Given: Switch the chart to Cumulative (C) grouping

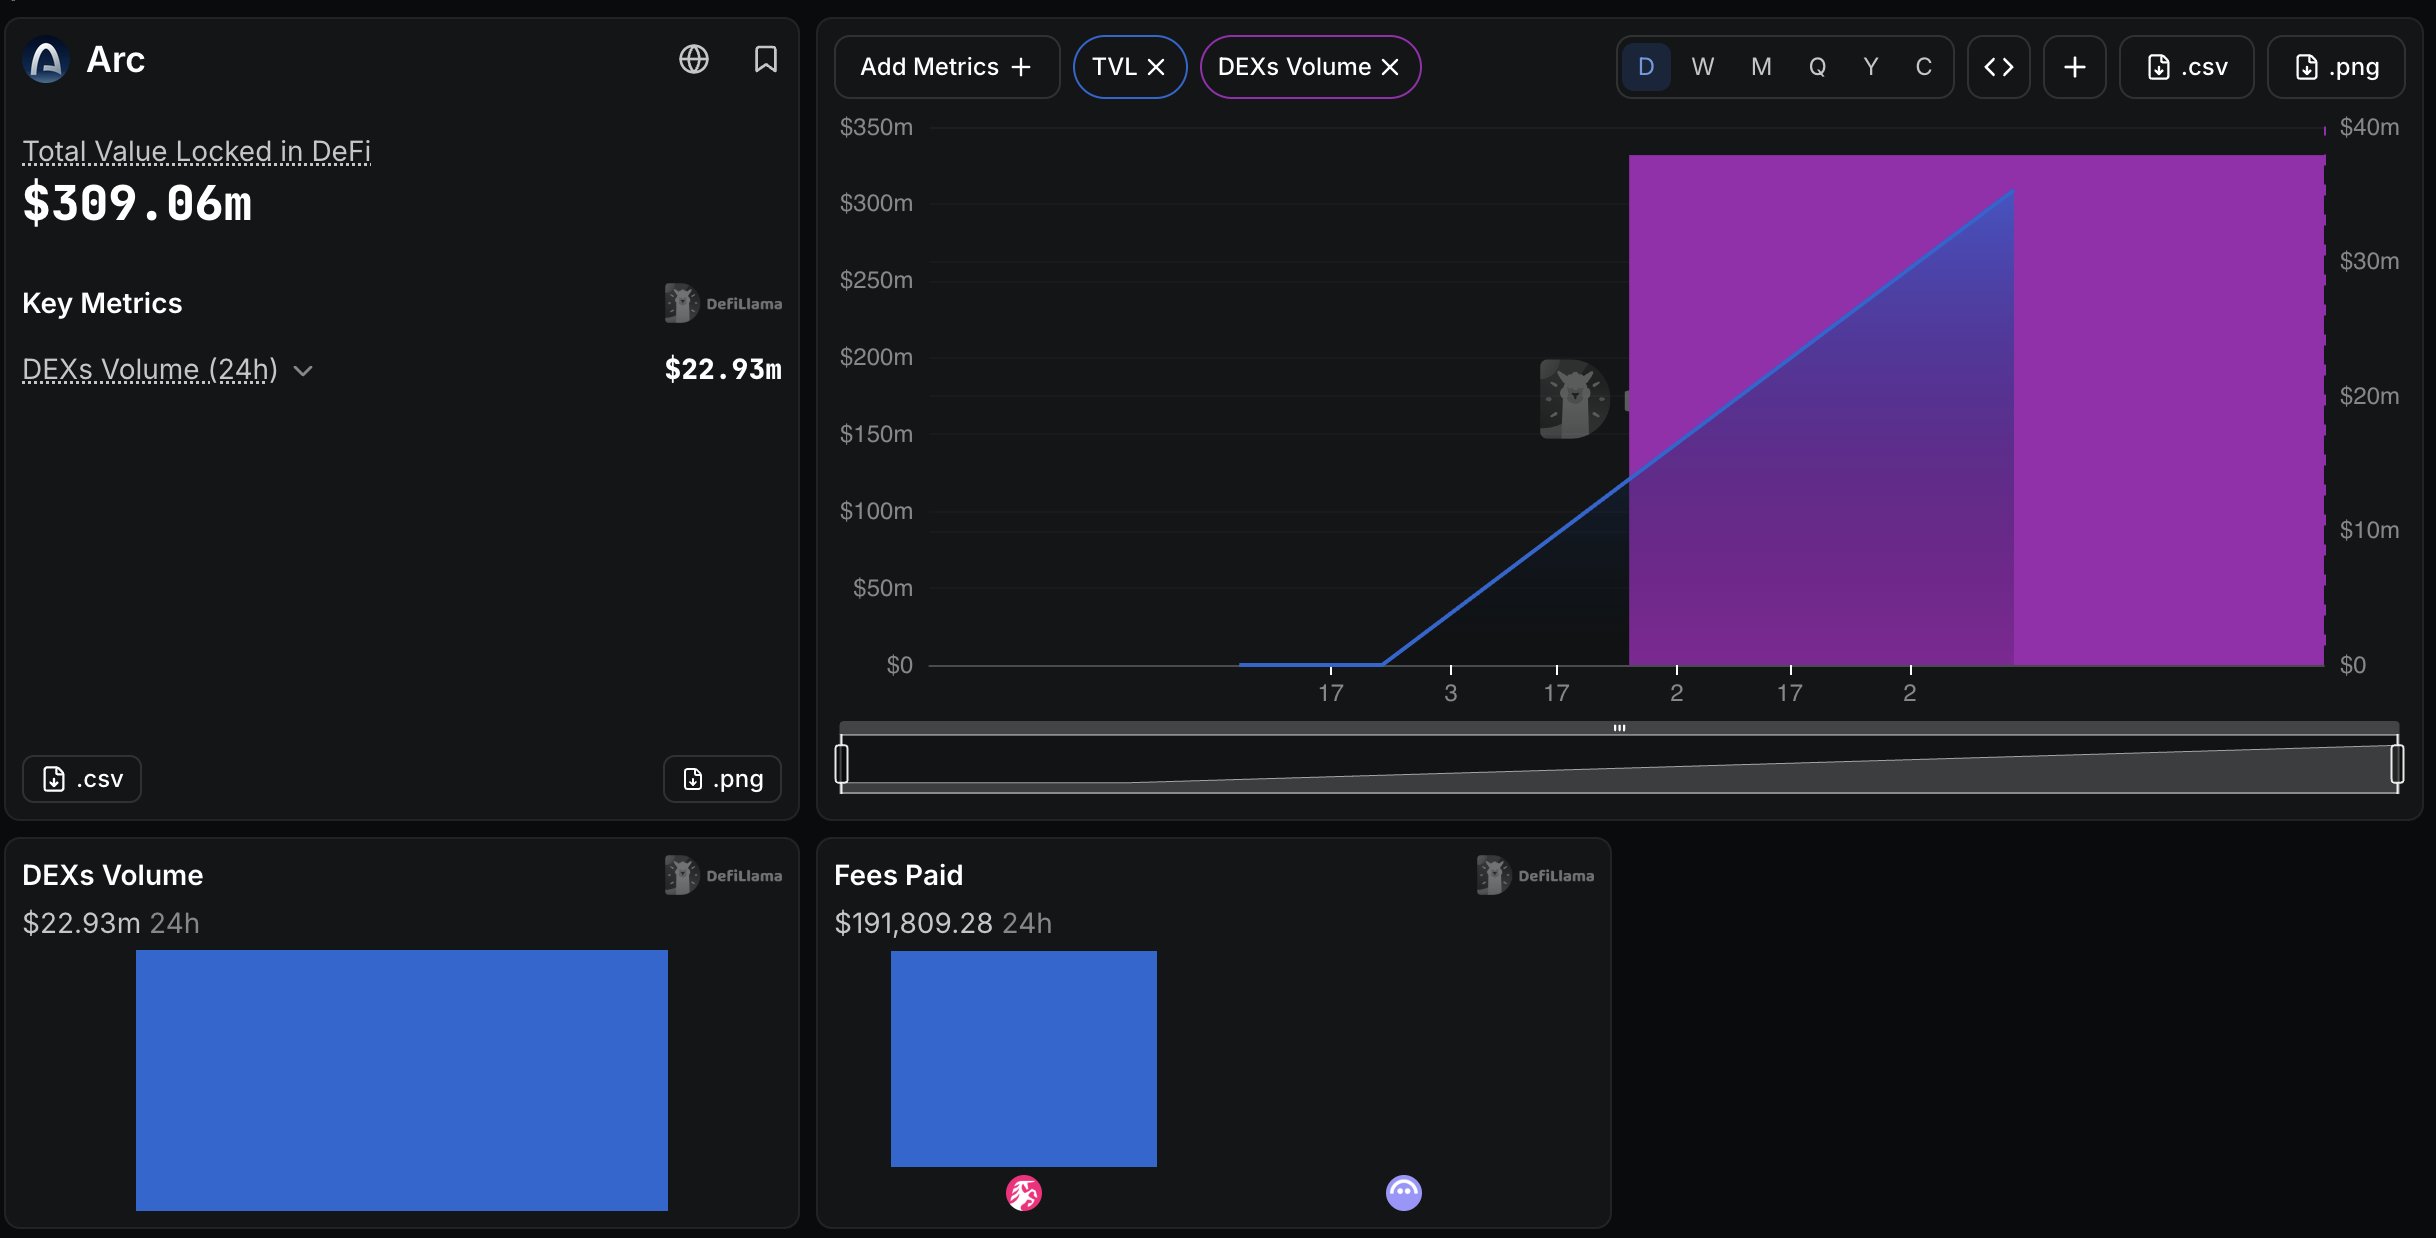Looking at the screenshot, I should point(1923,67).
